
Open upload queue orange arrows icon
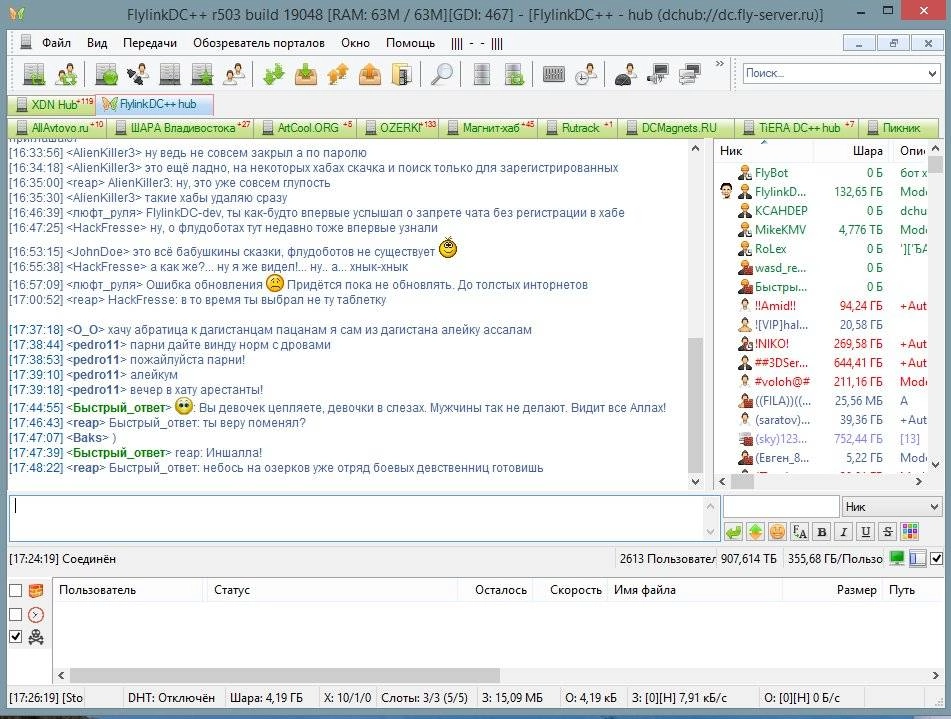pyautogui.click(x=338, y=74)
